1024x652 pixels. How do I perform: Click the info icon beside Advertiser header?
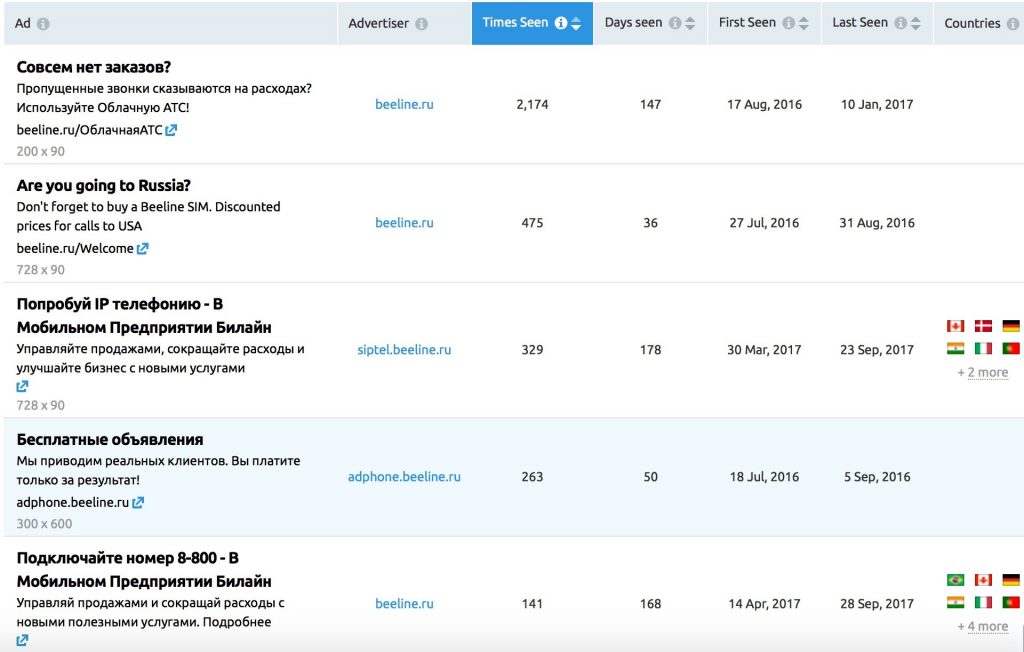422,24
